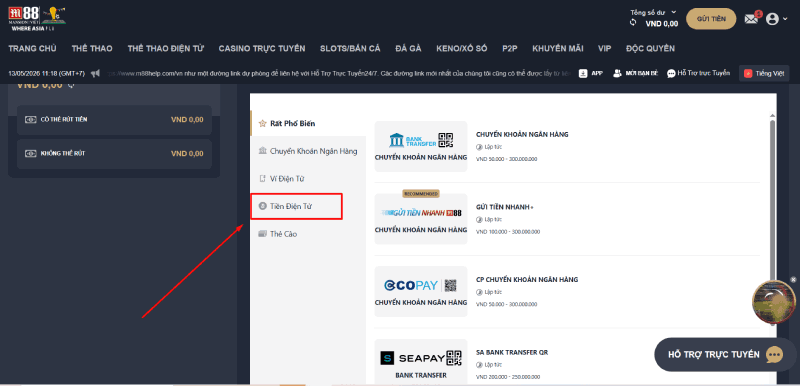The height and width of the screenshot is (386, 800).
Task: Open the user account avatar menu
Action: (x=772, y=19)
